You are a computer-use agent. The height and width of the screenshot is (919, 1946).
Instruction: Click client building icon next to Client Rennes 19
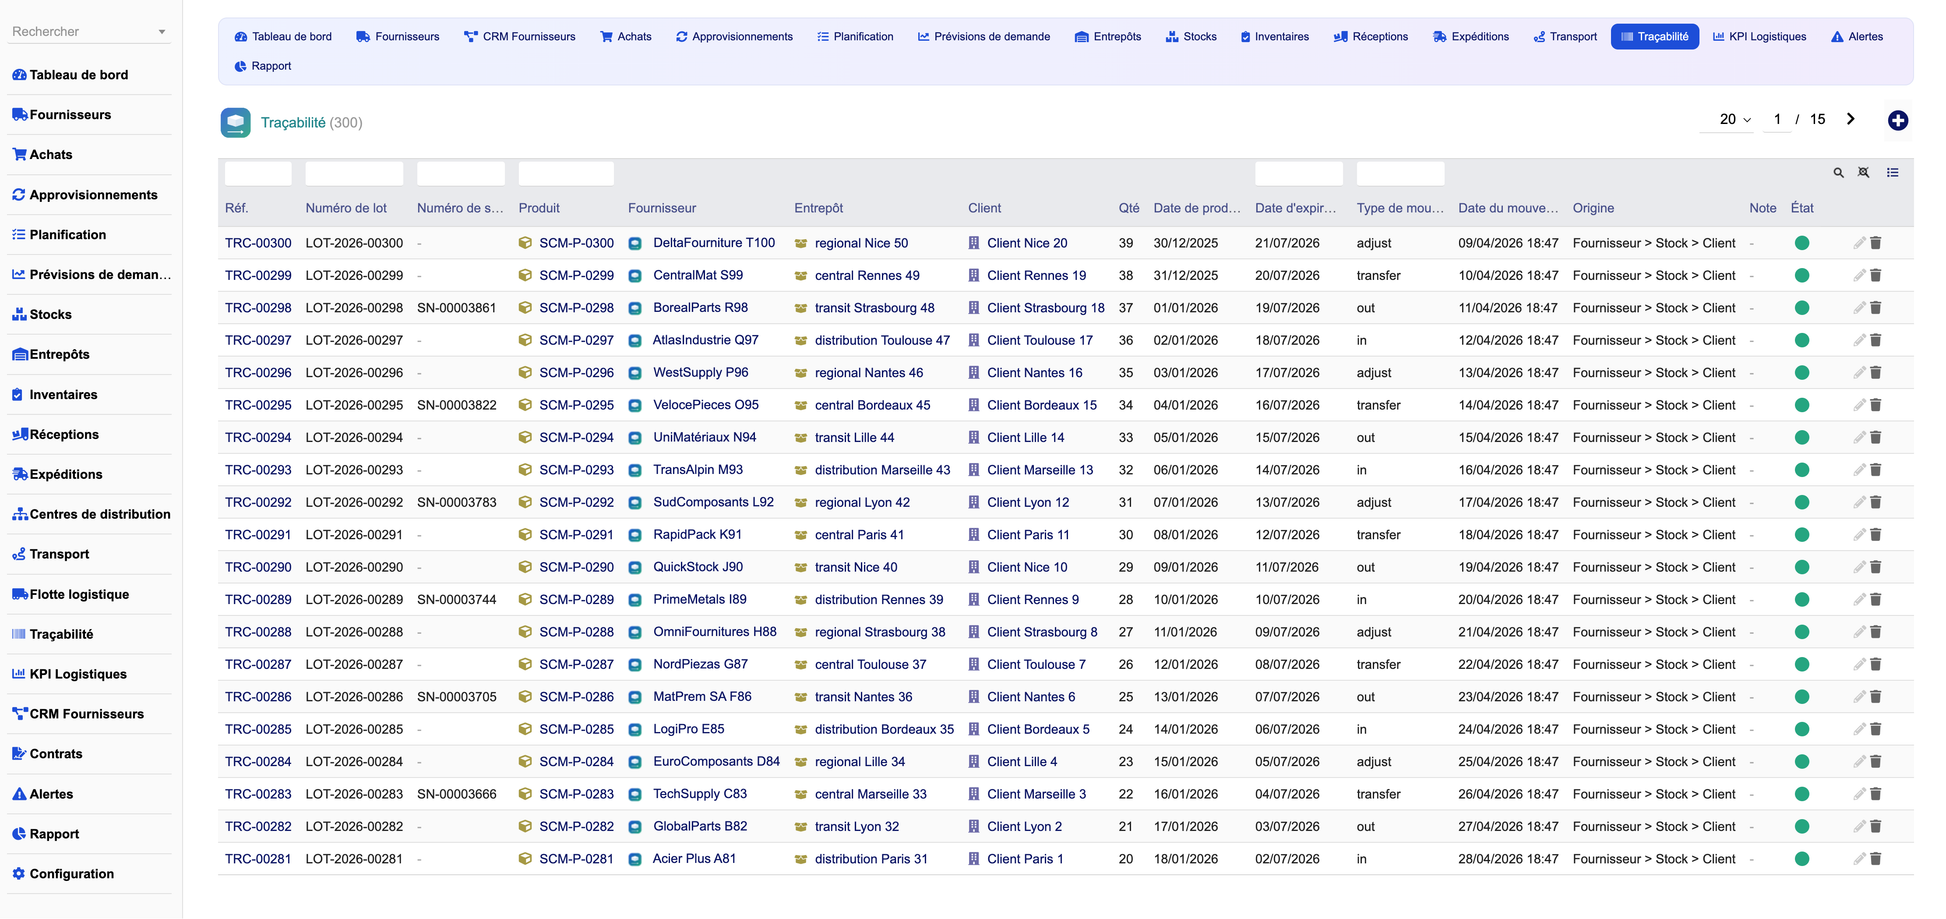pos(974,276)
